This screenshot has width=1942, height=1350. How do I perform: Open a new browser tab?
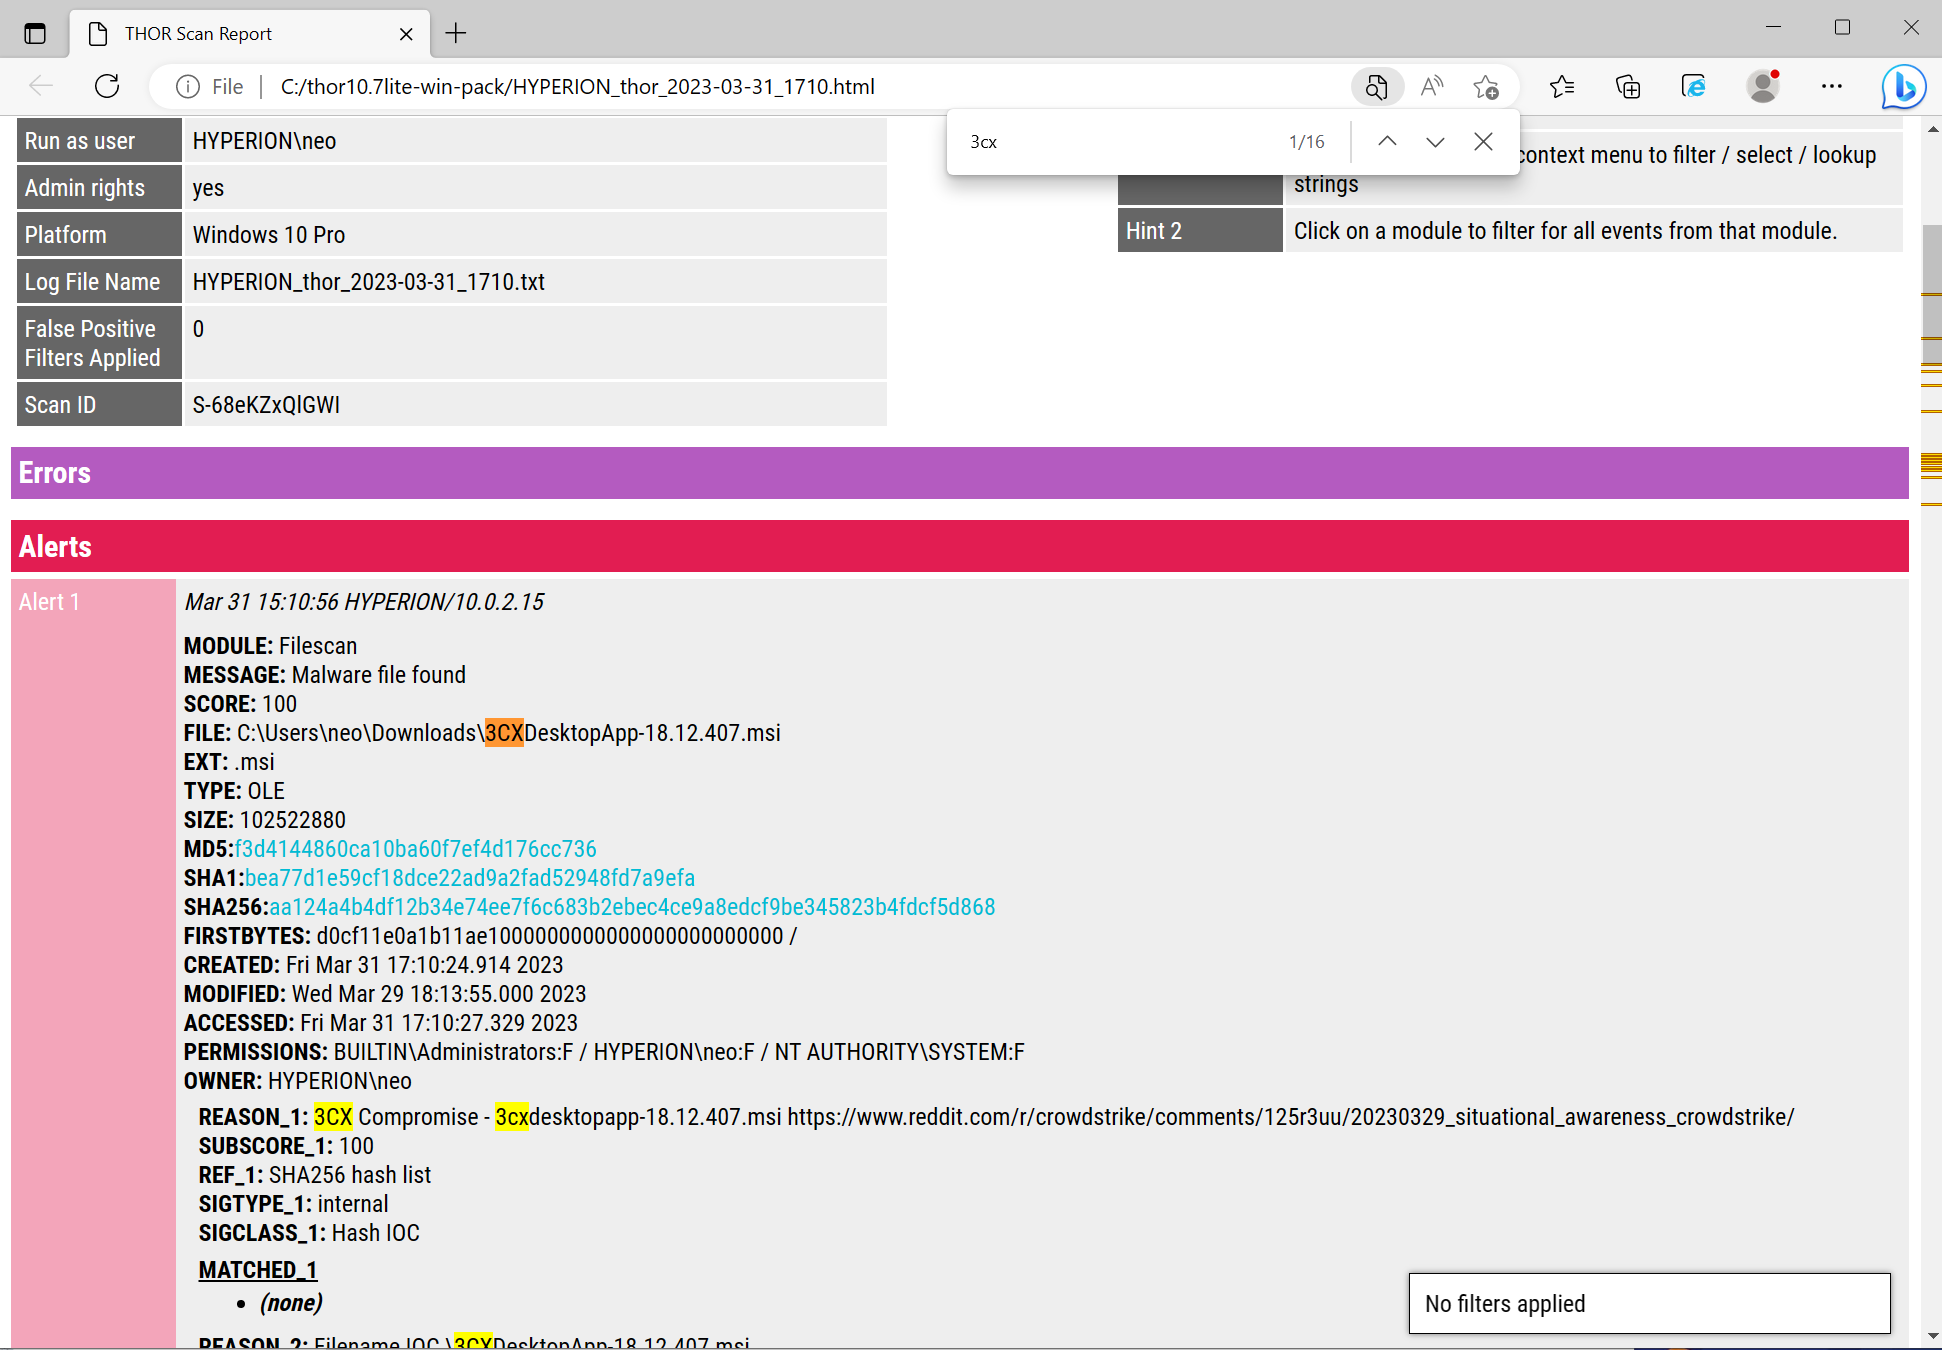(x=456, y=34)
